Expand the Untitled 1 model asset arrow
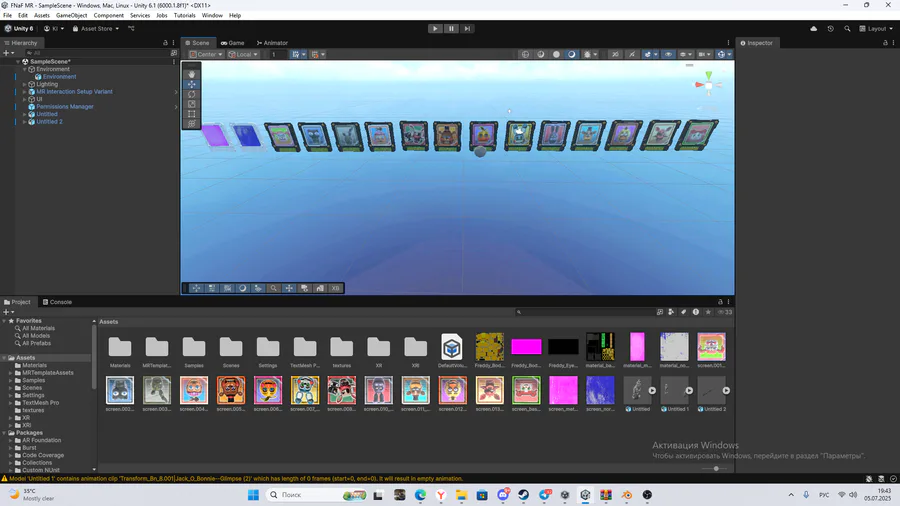Image resolution: width=900 pixels, height=506 pixels. [689, 391]
